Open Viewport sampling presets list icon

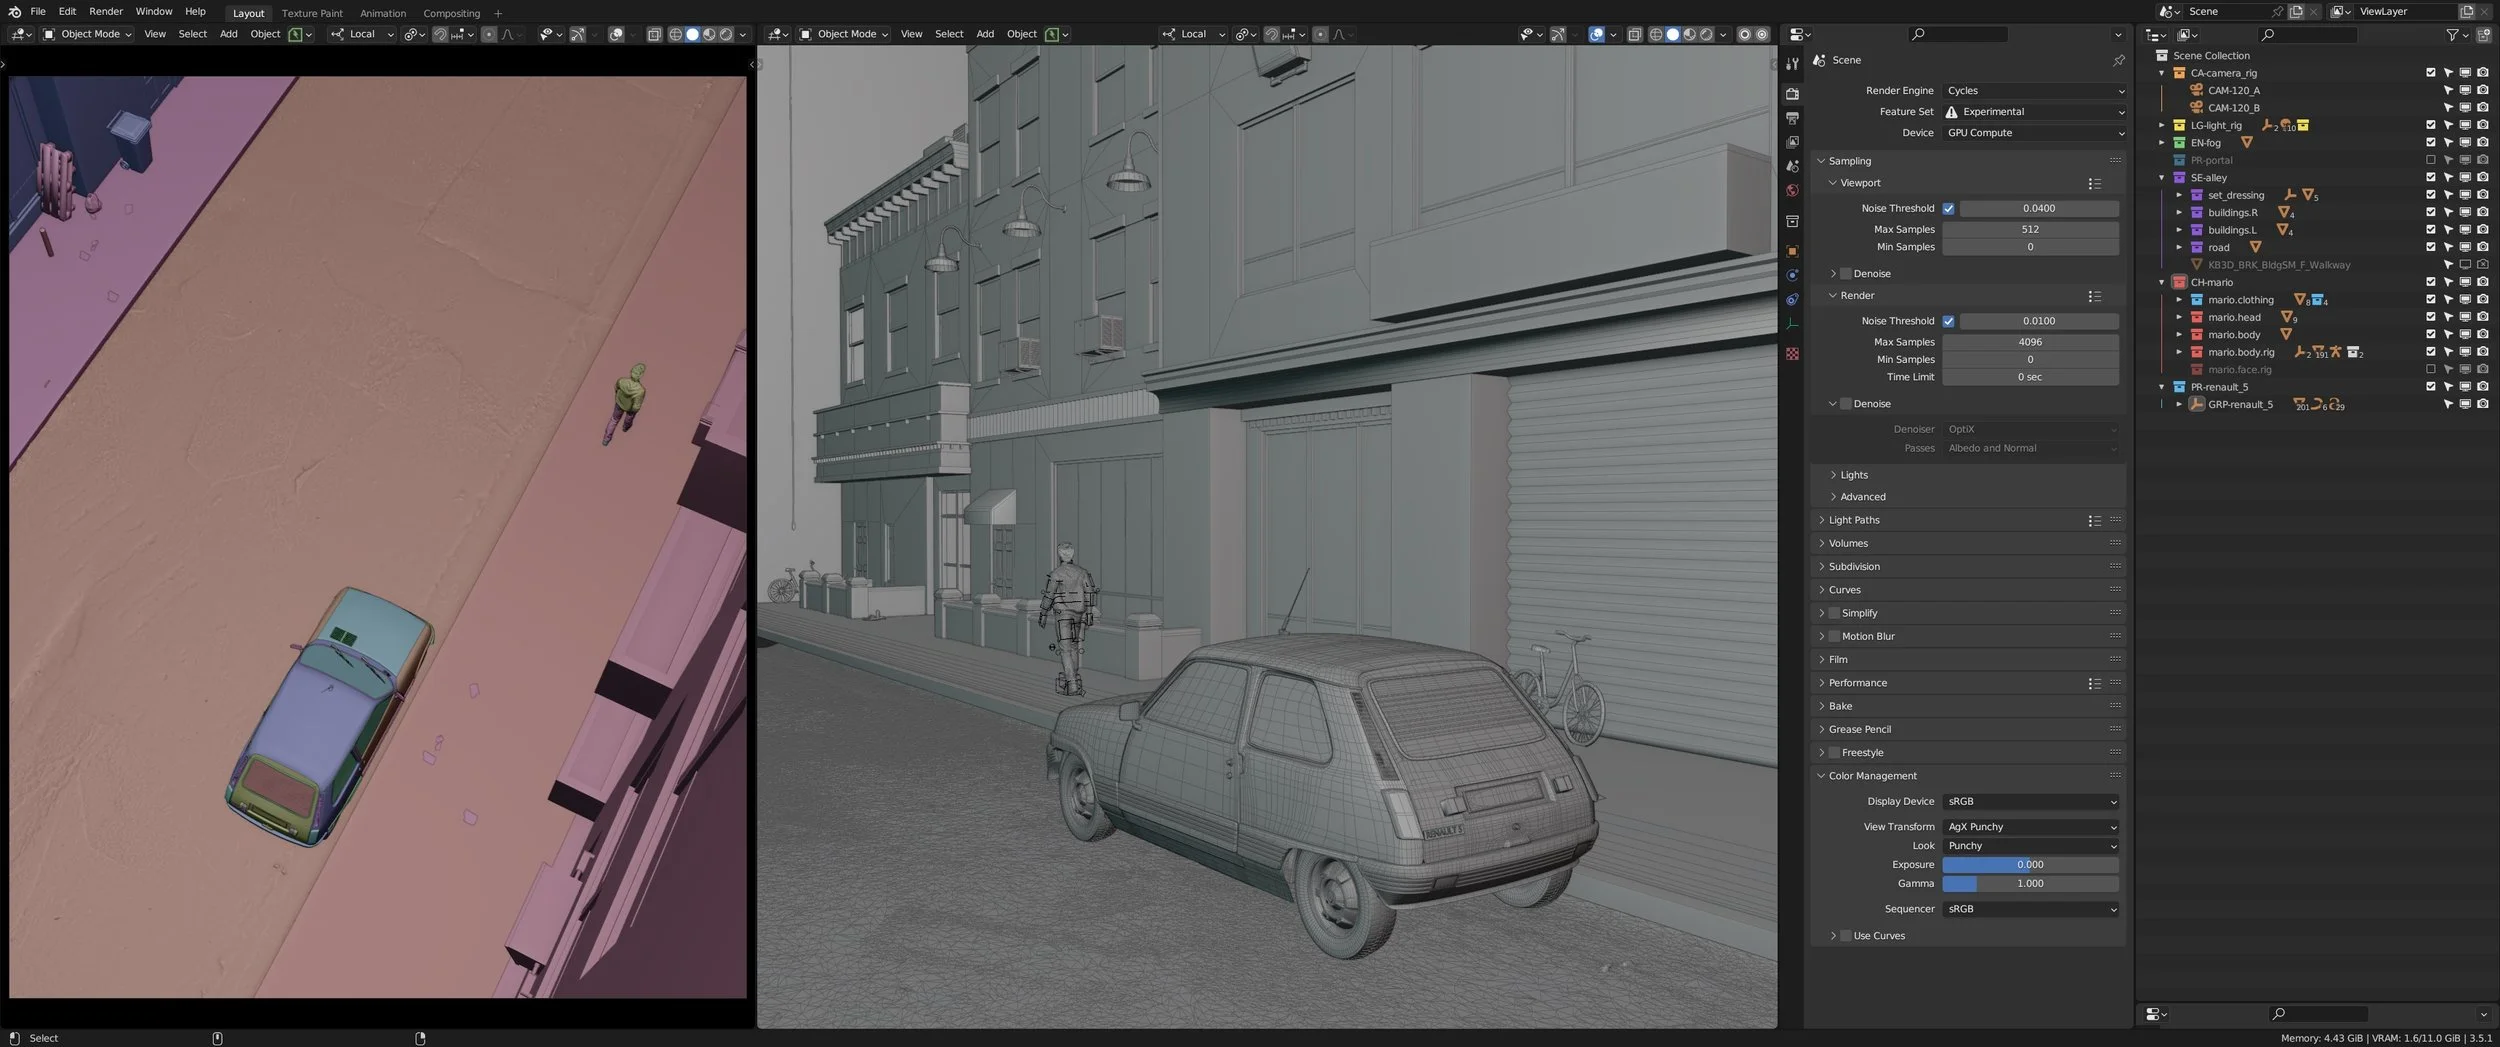coord(2094,184)
